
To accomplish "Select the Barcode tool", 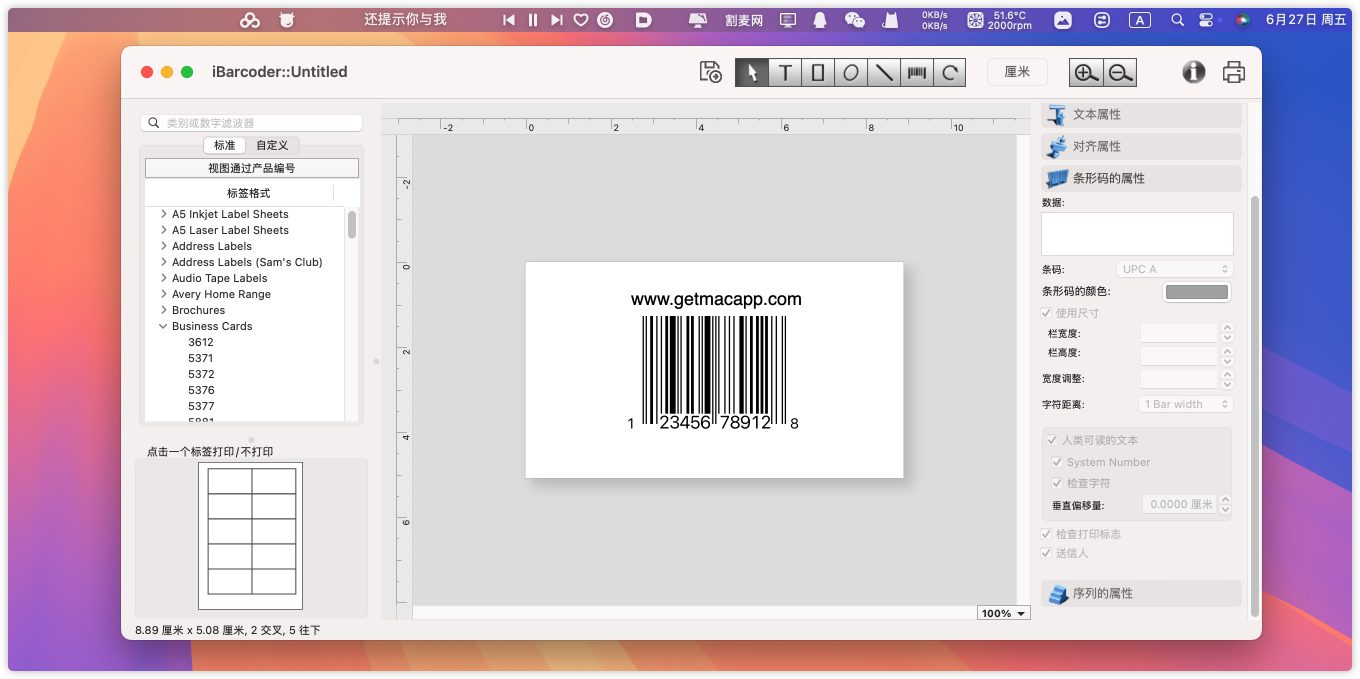I will pyautogui.click(x=917, y=72).
